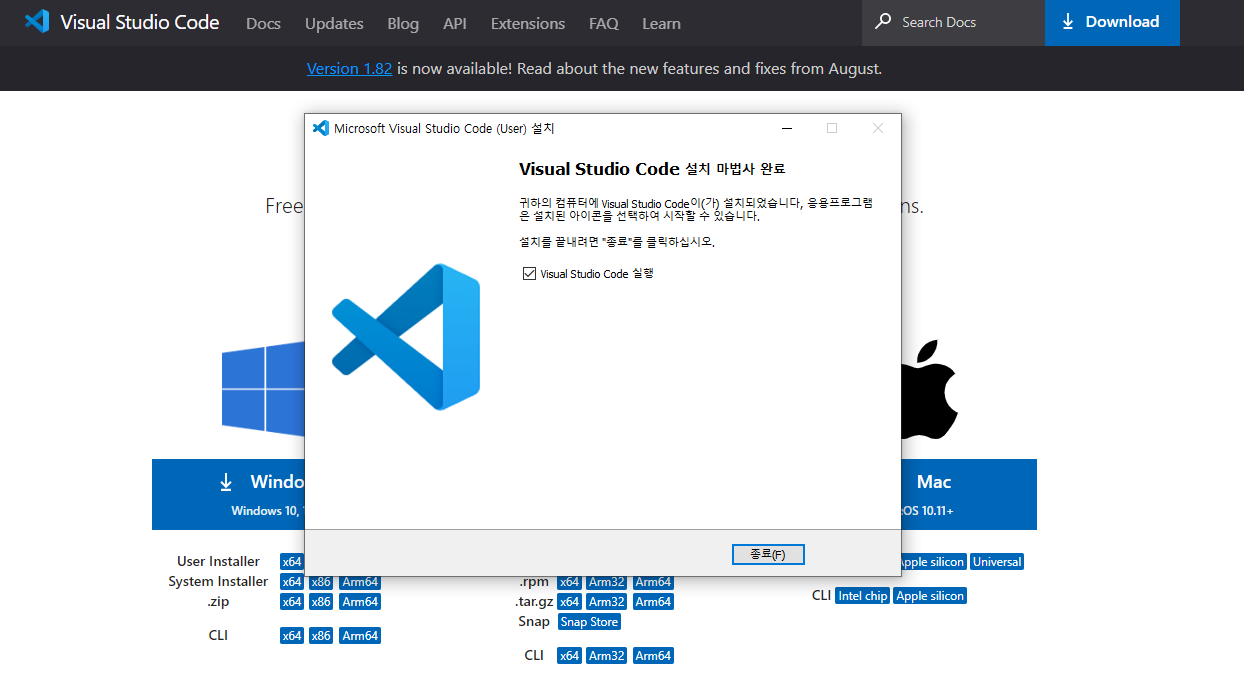
Task: Open the API navigation item
Action: click(455, 23)
